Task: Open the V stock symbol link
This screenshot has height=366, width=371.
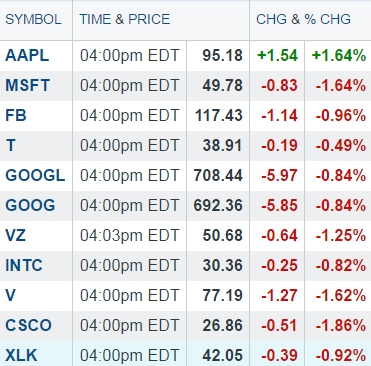Action: tap(11, 295)
